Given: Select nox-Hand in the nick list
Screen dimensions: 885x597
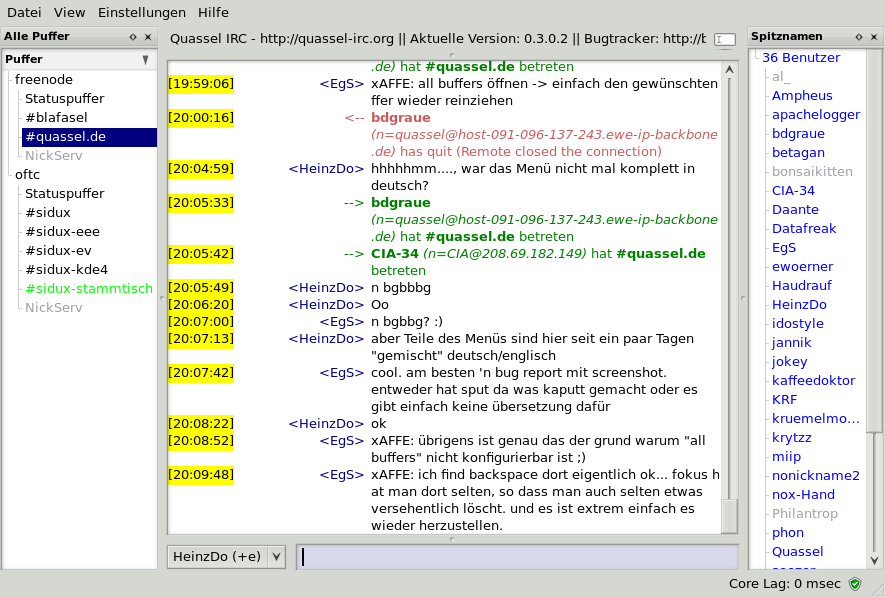Looking at the screenshot, I should [x=803, y=495].
